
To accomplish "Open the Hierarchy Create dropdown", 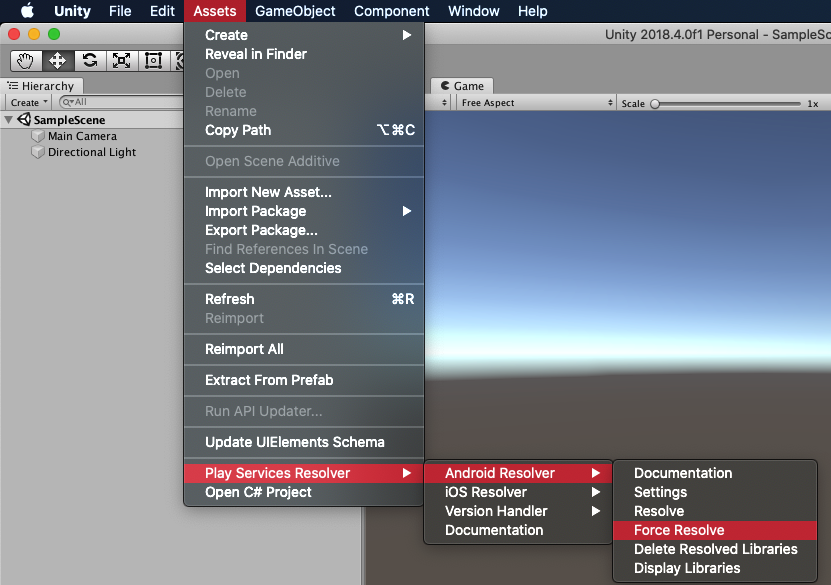I will coord(29,102).
